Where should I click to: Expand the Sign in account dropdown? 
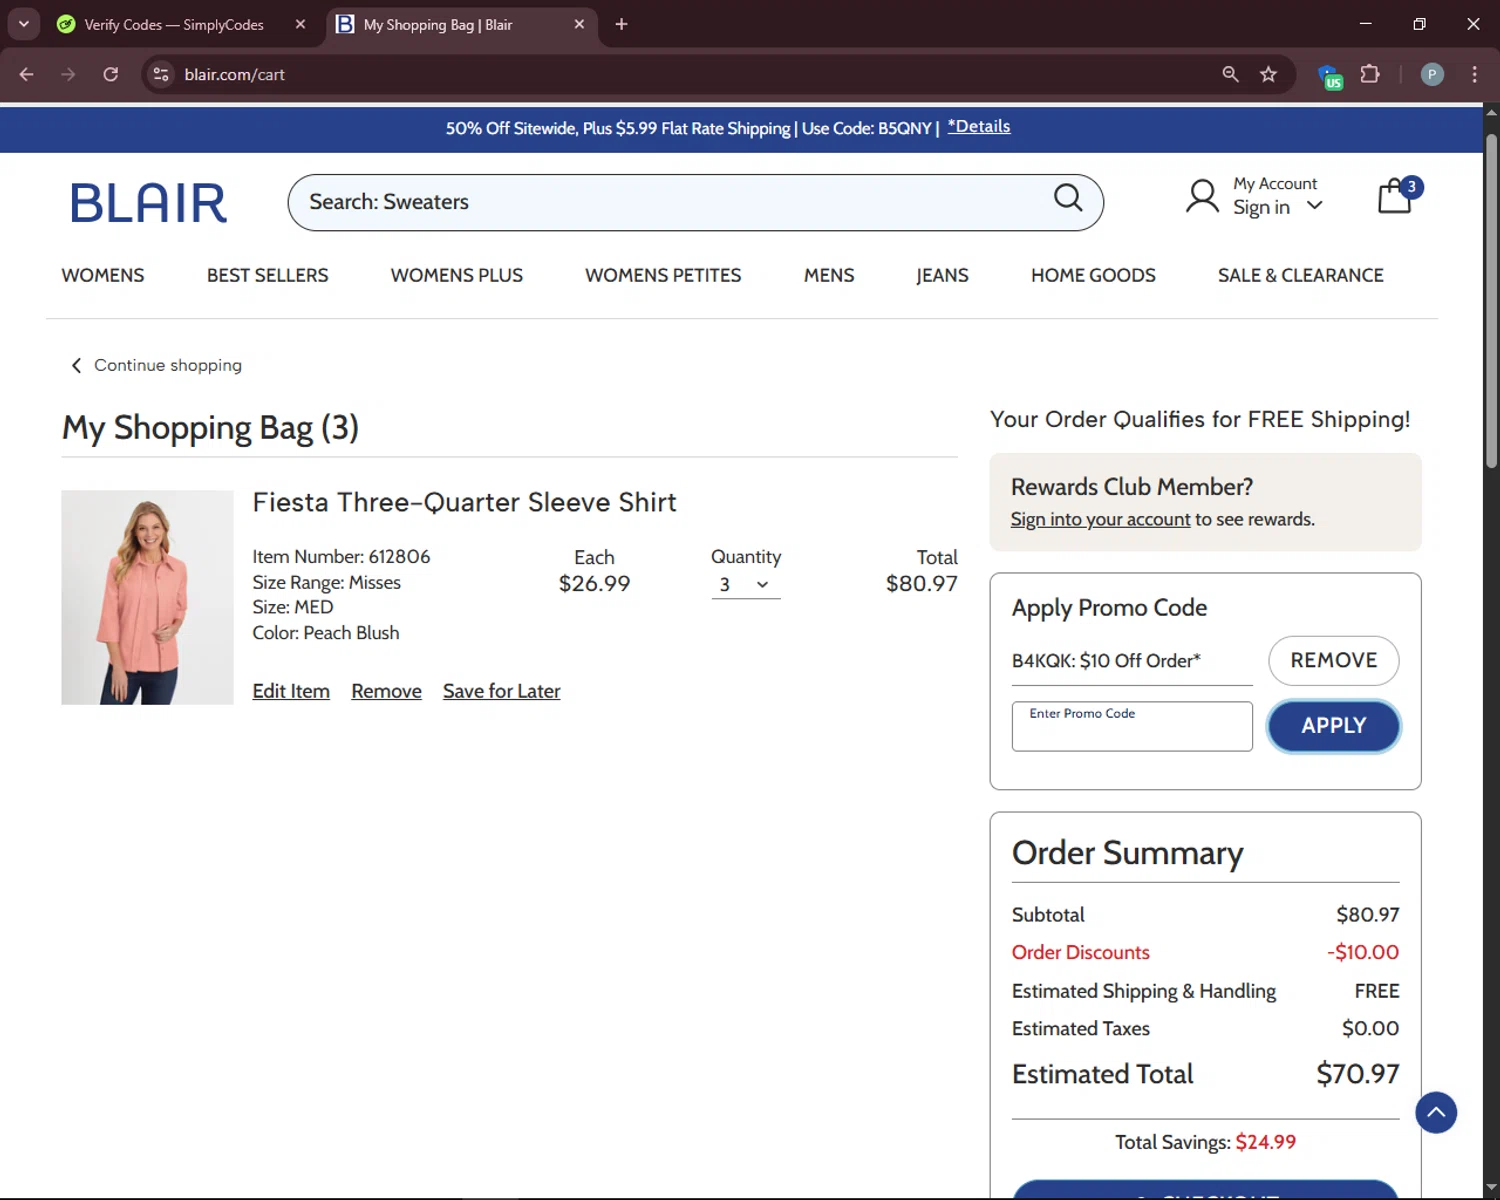1314,205
